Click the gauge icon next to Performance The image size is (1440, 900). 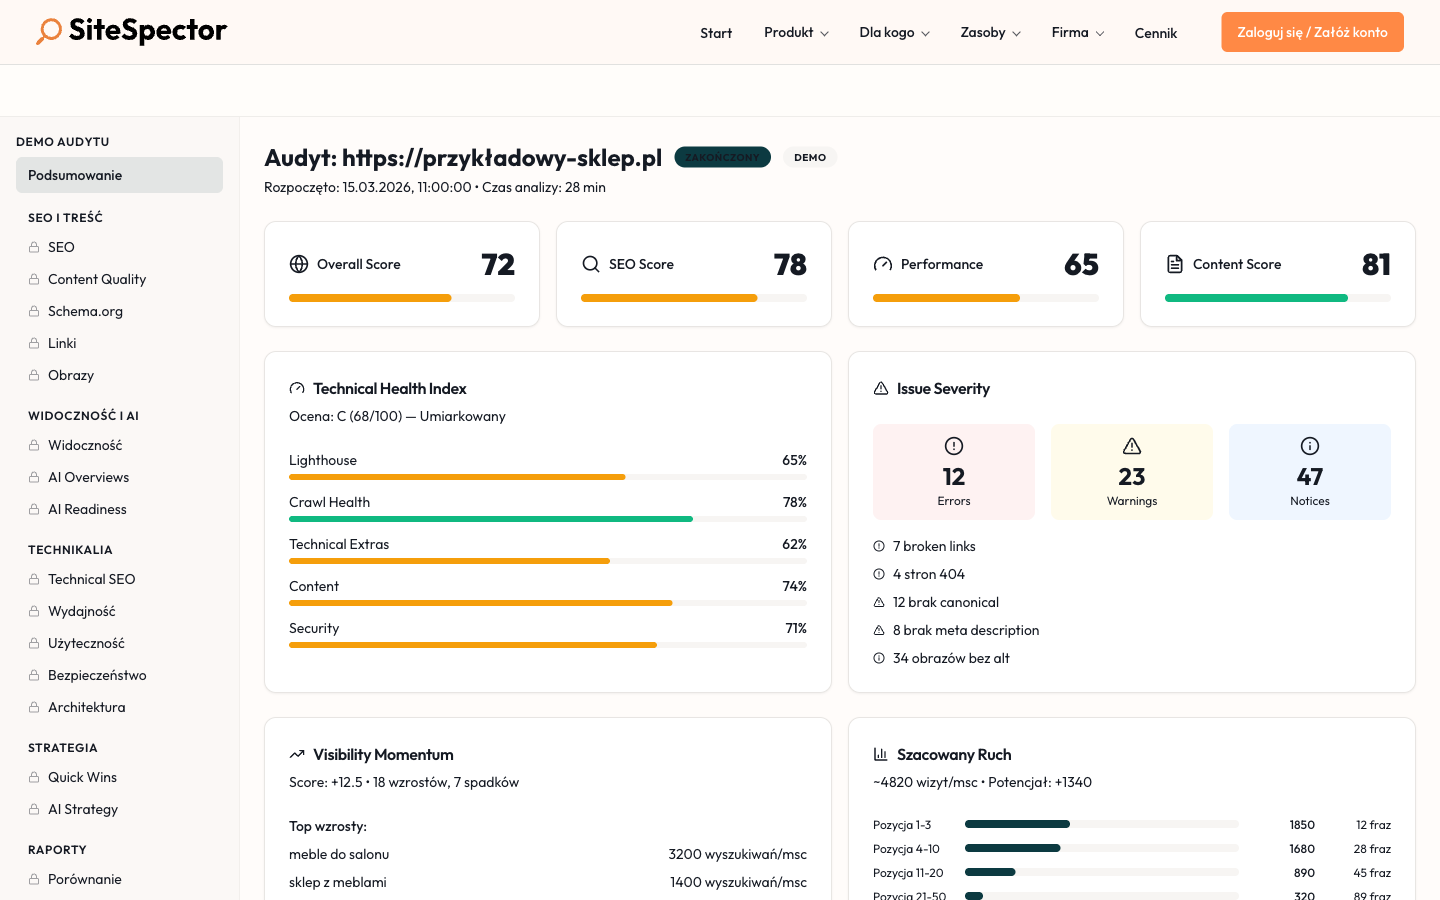point(882,264)
